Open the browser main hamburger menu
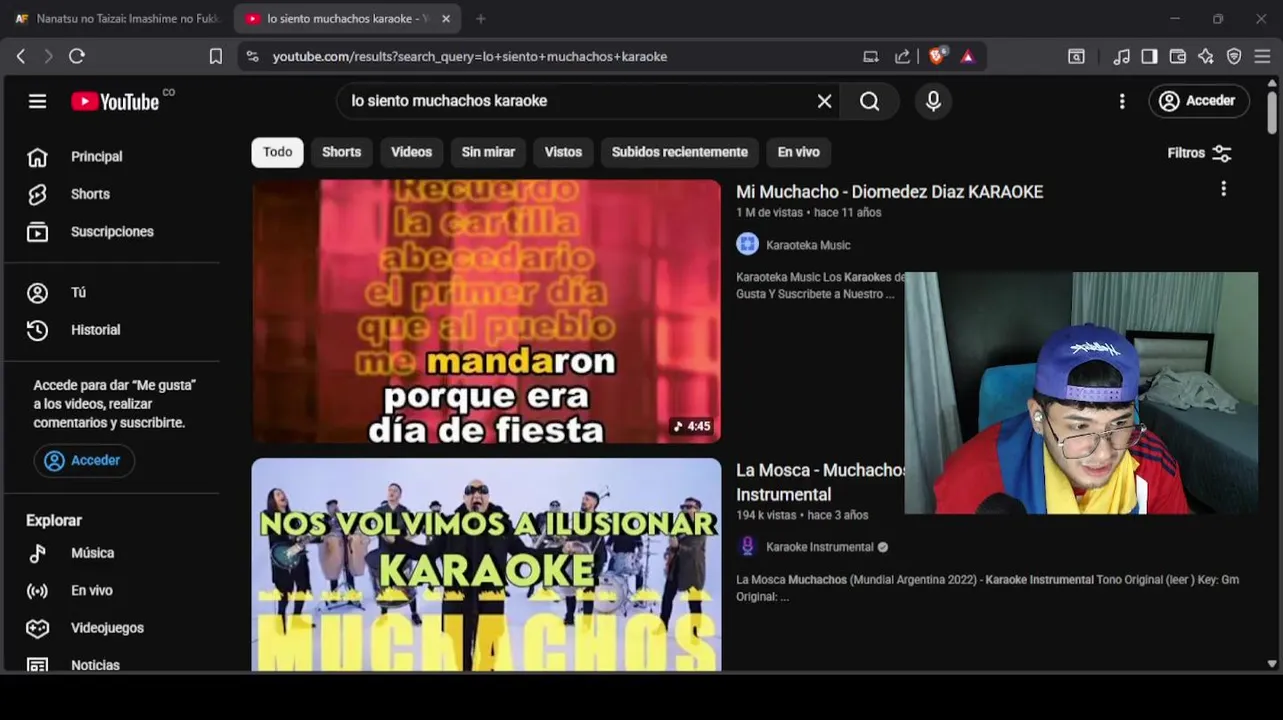Screen dimensions: 1283x720 (x=1262, y=57)
